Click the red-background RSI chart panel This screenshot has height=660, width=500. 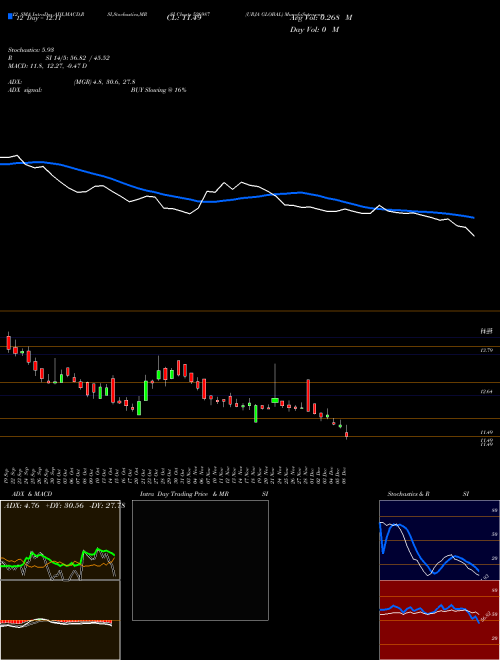tap(439, 620)
